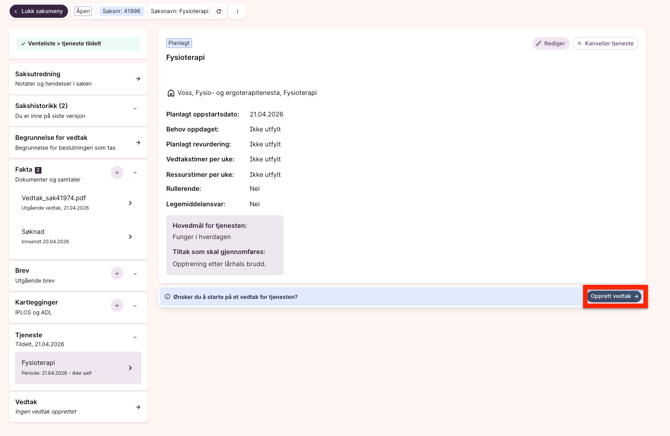Click the refresh icon beside Saksnavn

click(219, 12)
